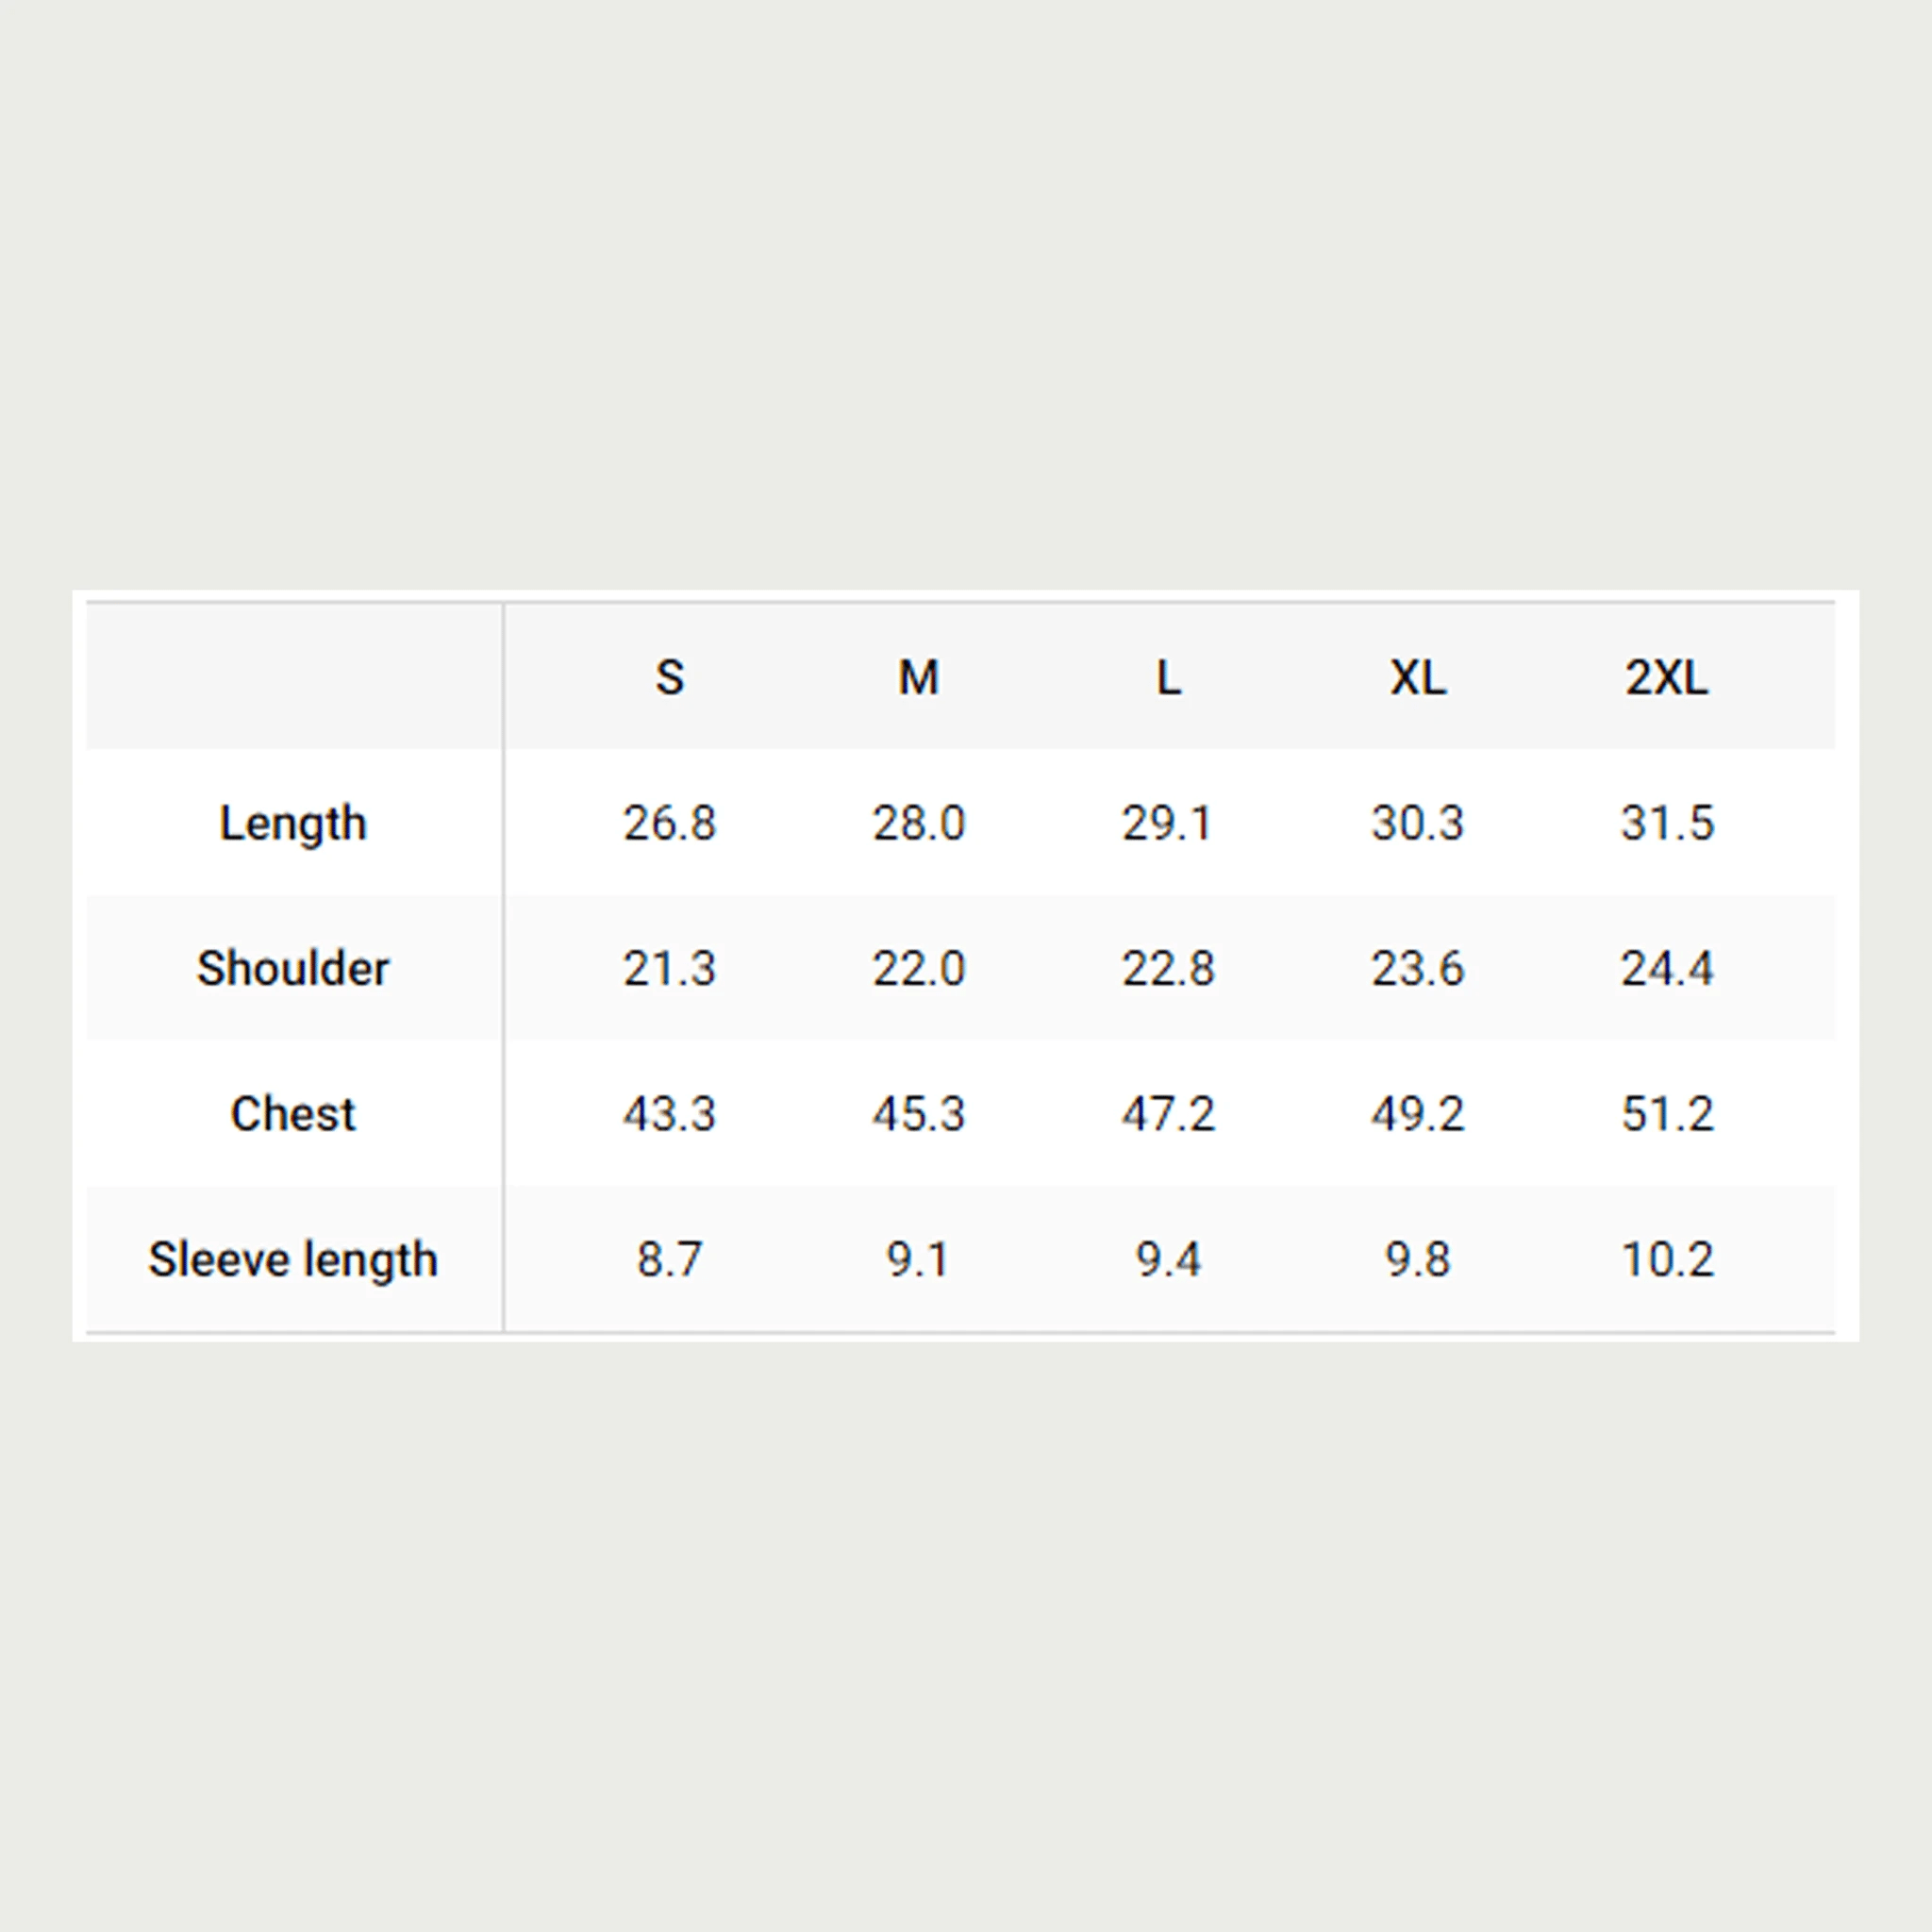Click the 51.2 Chest value for 2XL
1932x1932 pixels.
click(x=1666, y=1114)
